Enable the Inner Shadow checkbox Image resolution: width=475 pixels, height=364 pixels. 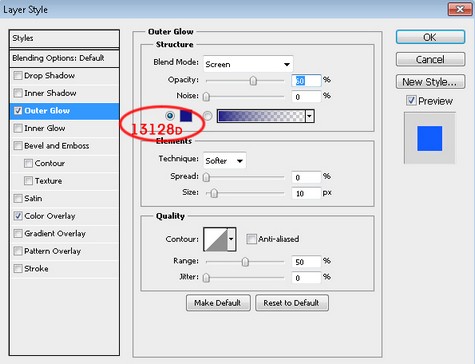tap(18, 93)
